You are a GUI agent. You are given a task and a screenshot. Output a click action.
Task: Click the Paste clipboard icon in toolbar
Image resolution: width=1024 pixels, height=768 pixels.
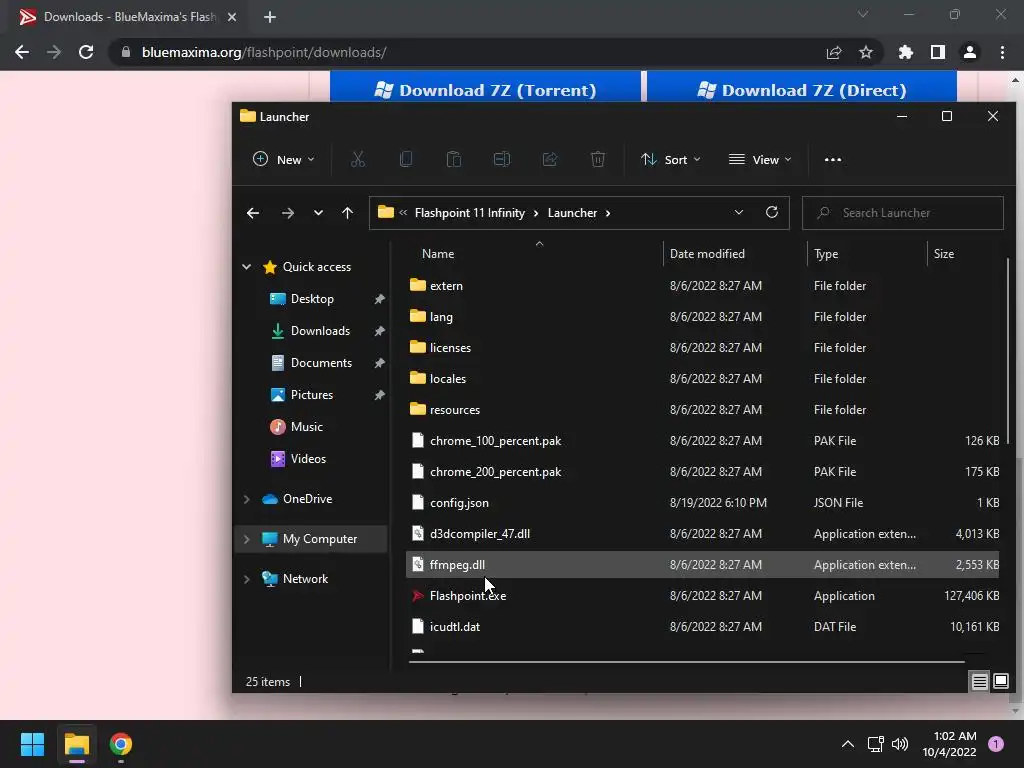pos(454,159)
